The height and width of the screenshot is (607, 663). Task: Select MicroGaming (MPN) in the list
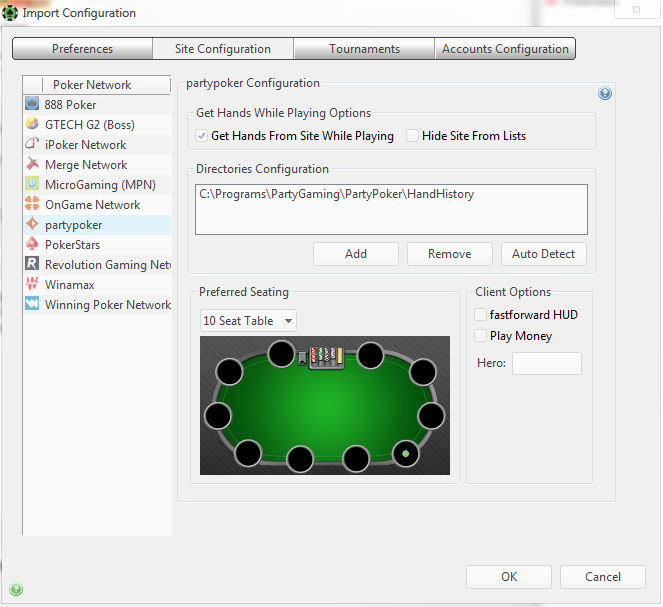point(98,185)
